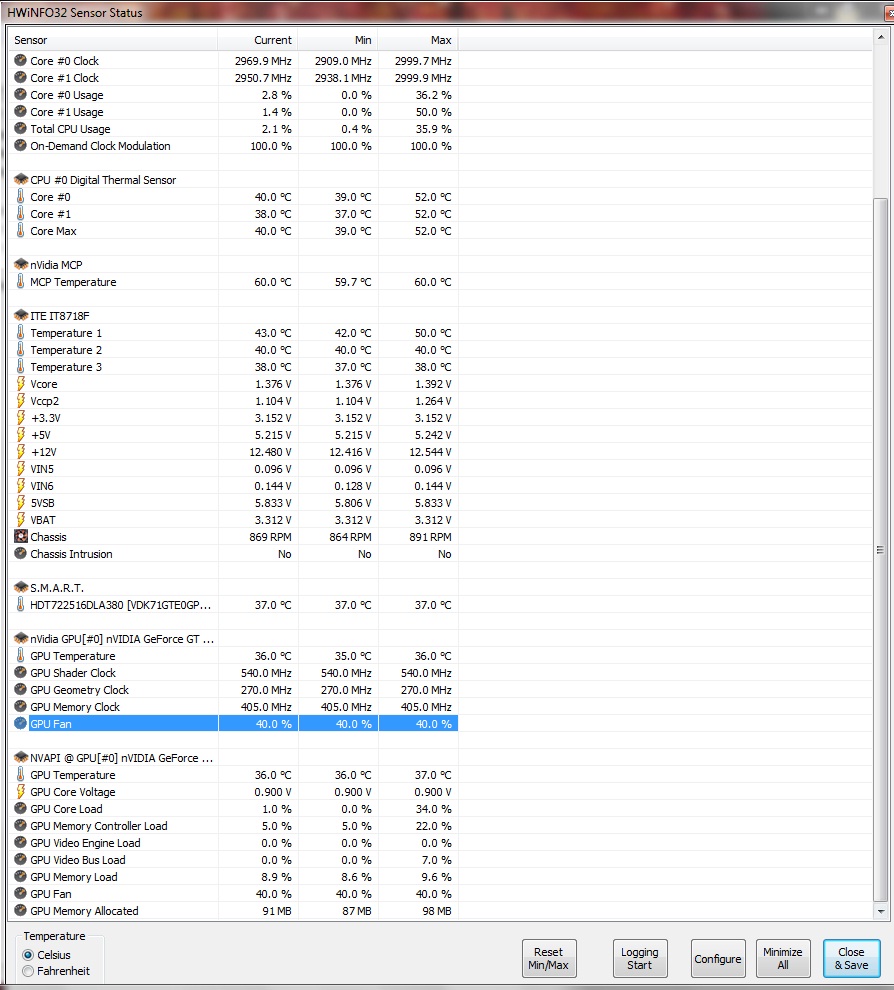
Task: Click the nVidia GPU[#0] chip icon
Action: (21, 639)
